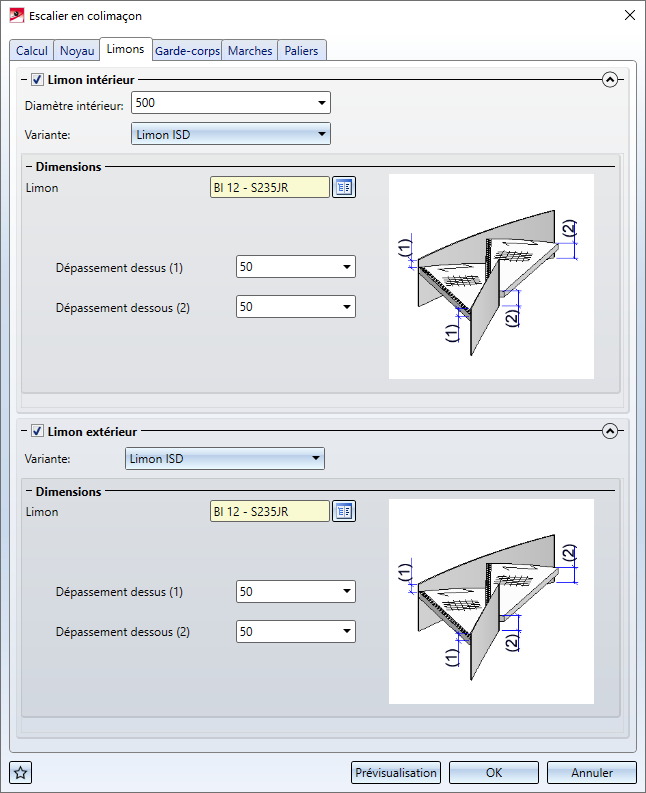Viewport: 646px width, 793px height.
Task: Click the inner stringer illustration image
Action: 491,277
